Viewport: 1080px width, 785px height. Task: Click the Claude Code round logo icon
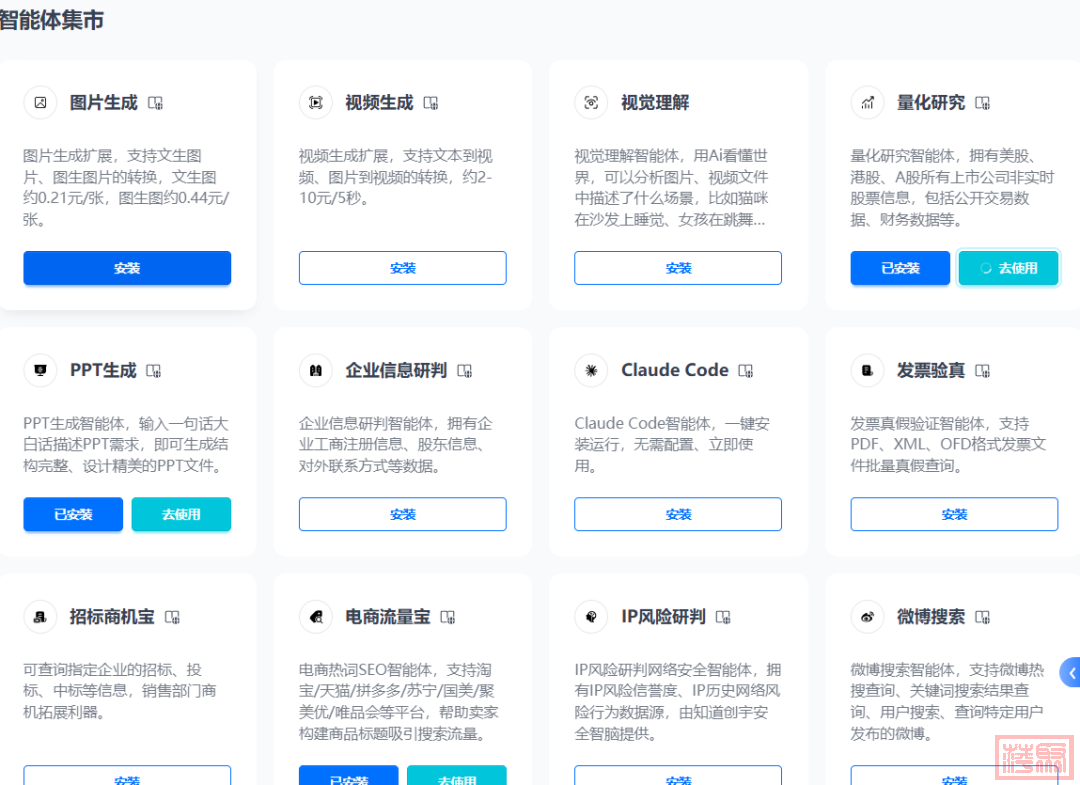click(x=591, y=370)
